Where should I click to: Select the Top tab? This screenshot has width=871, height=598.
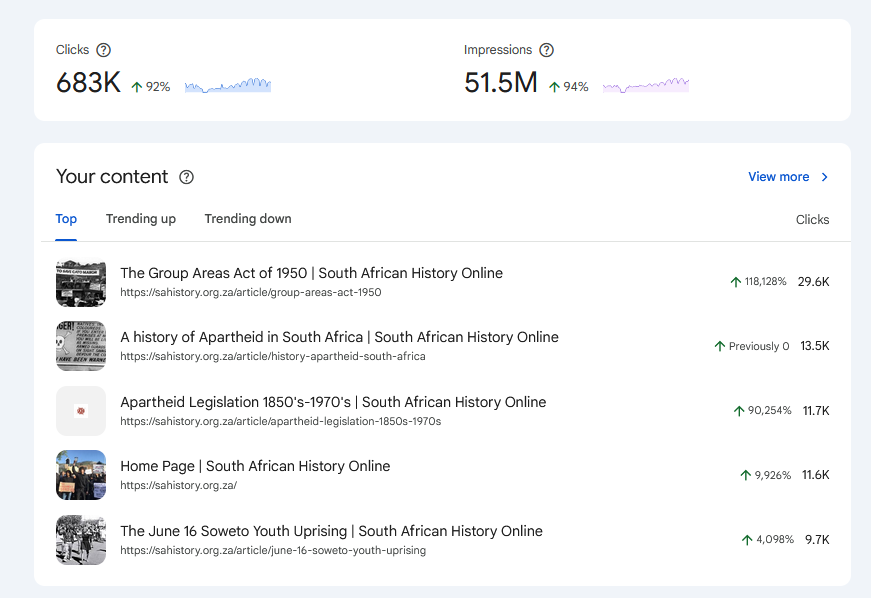66,218
